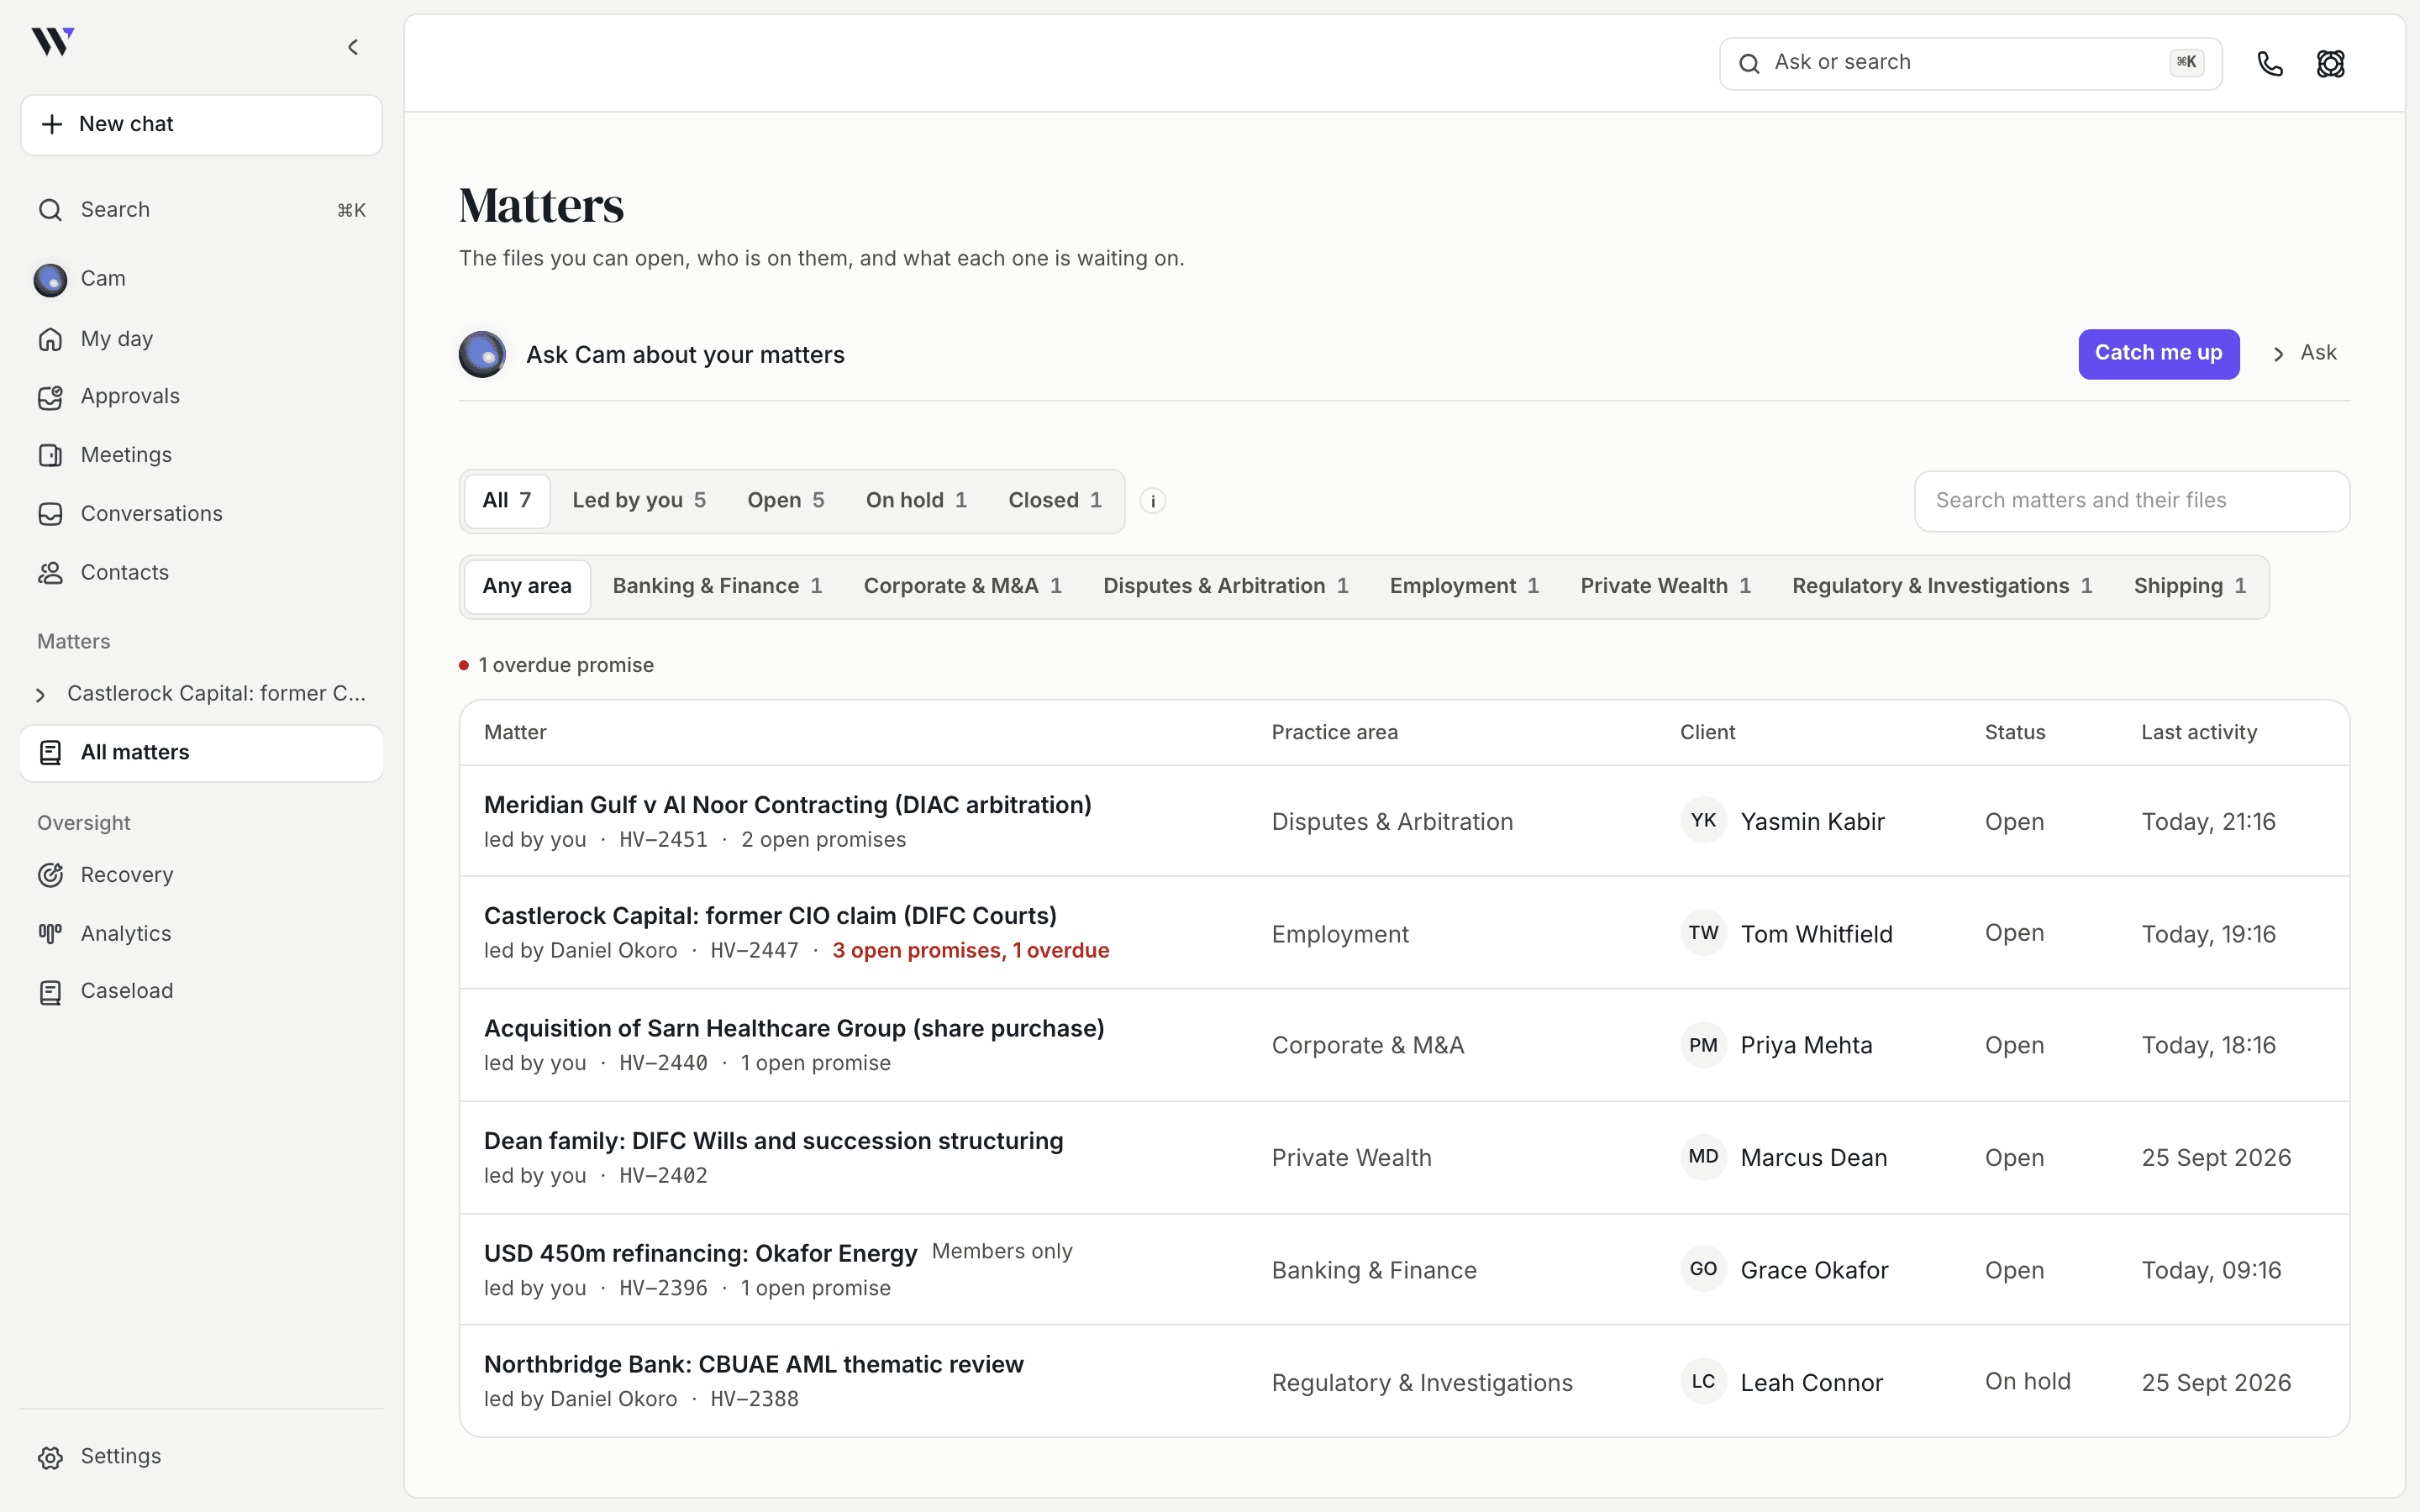Go to My day in sidebar
The width and height of the screenshot is (2420, 1512).
click(x=200, y=339)
